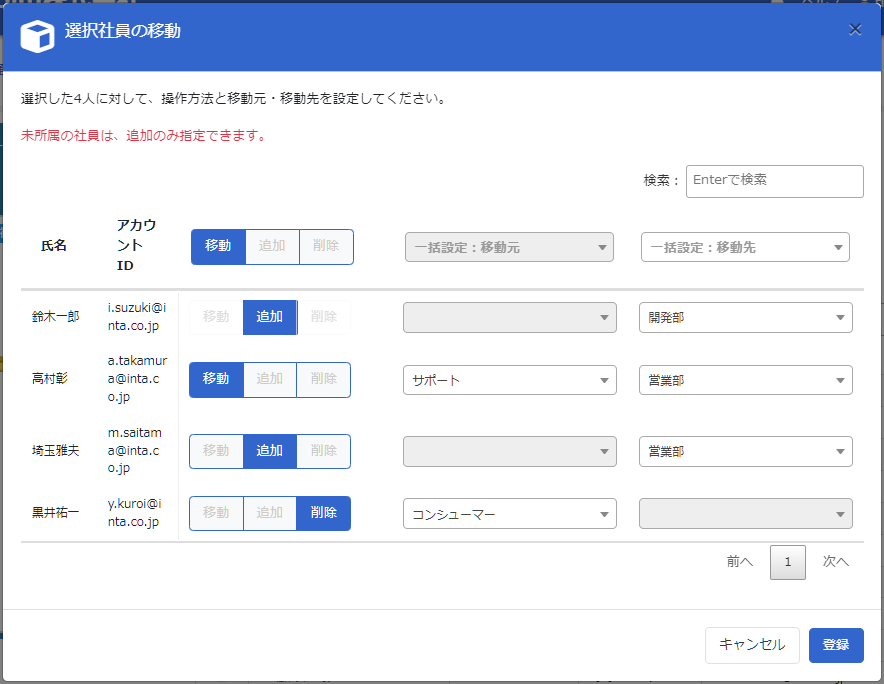Open 黒井祐一's コンシューマー source dropdown
The image size is (884, 684).
[509, 514]
